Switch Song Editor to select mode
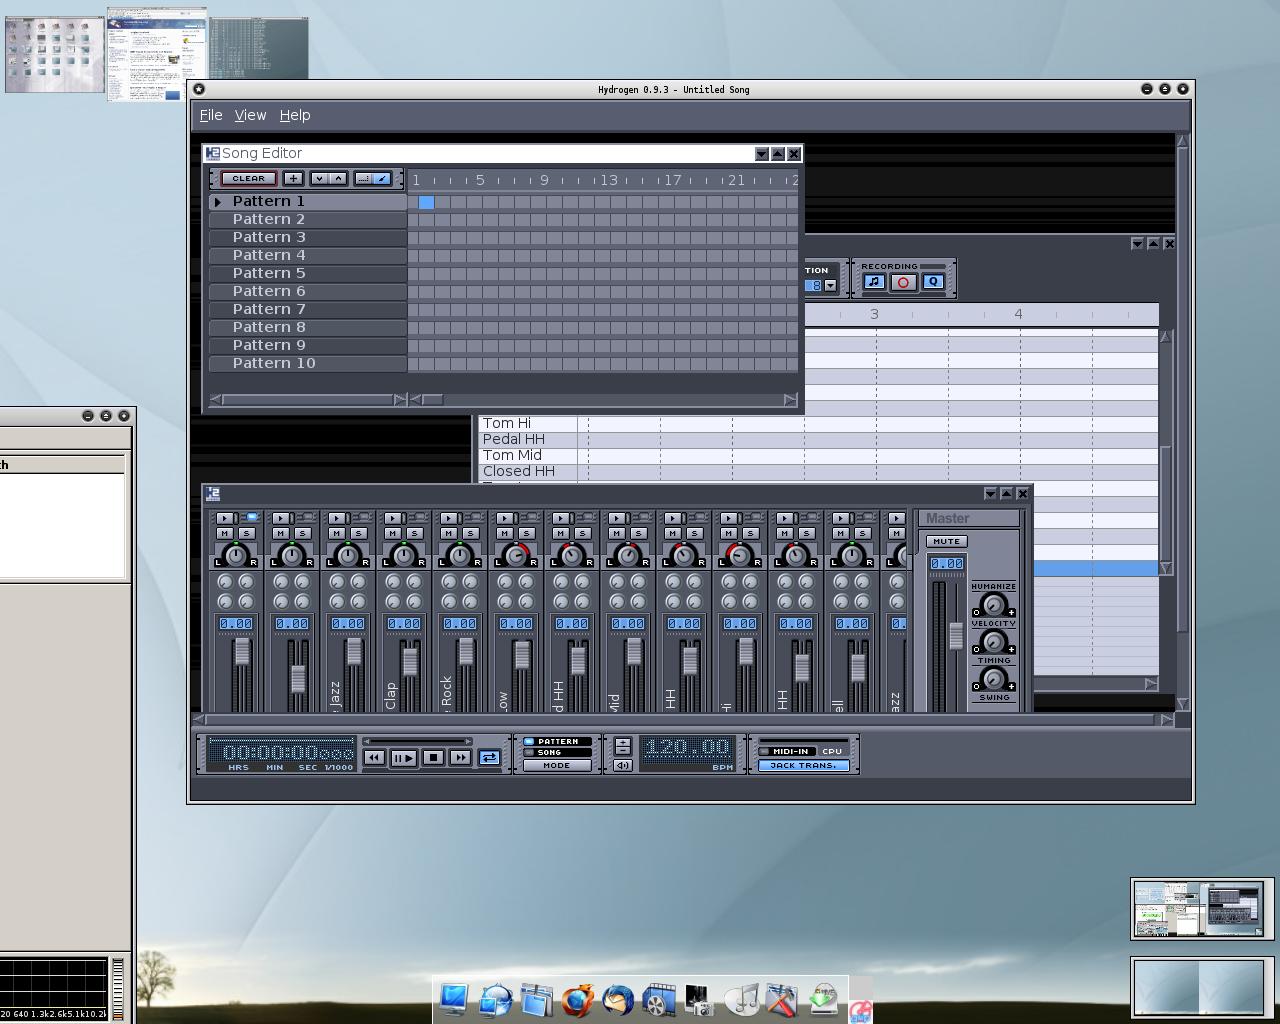The image size is (1280, 1024). (363, 178)
